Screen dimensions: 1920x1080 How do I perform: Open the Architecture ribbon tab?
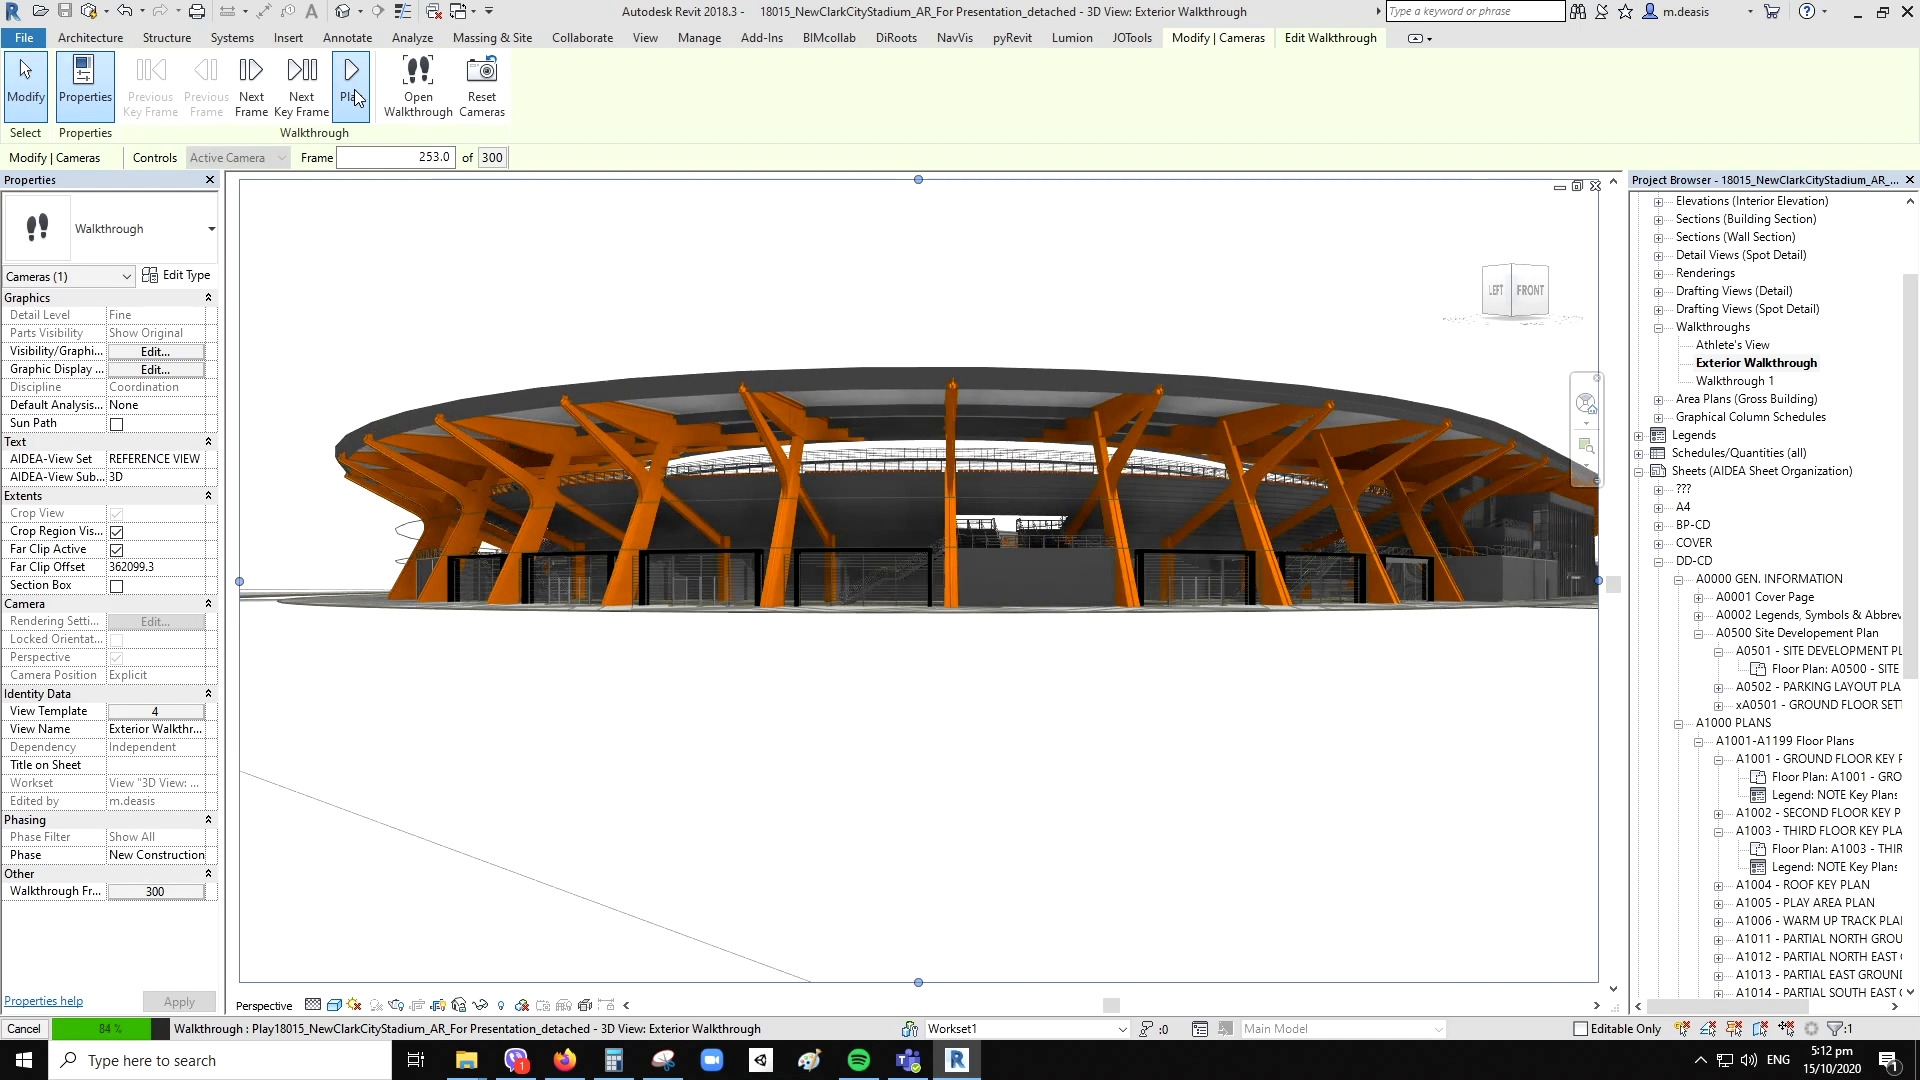tap(90, 38)
